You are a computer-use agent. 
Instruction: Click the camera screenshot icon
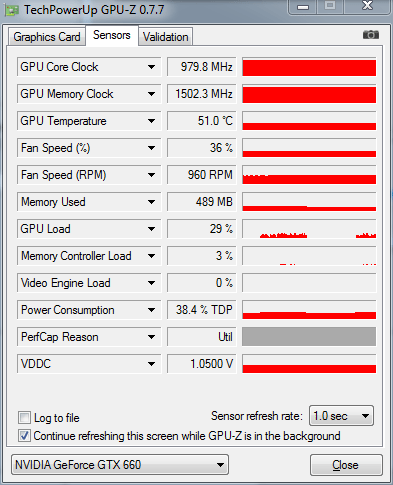tap(371, 35)
